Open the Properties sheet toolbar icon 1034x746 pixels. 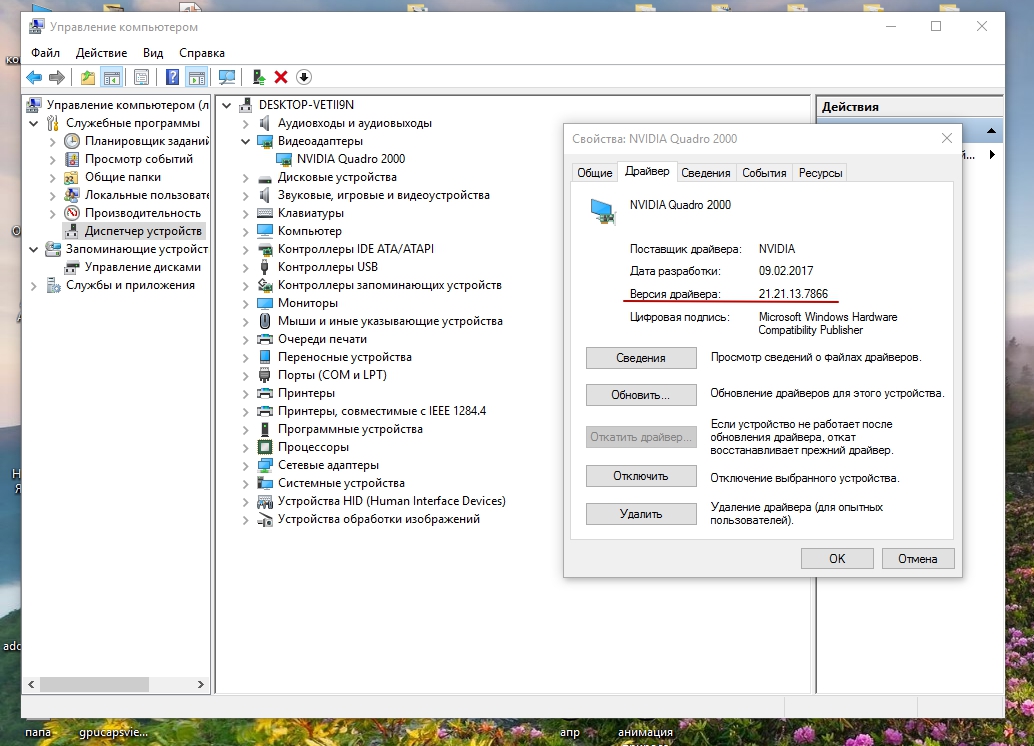(141, 77)
